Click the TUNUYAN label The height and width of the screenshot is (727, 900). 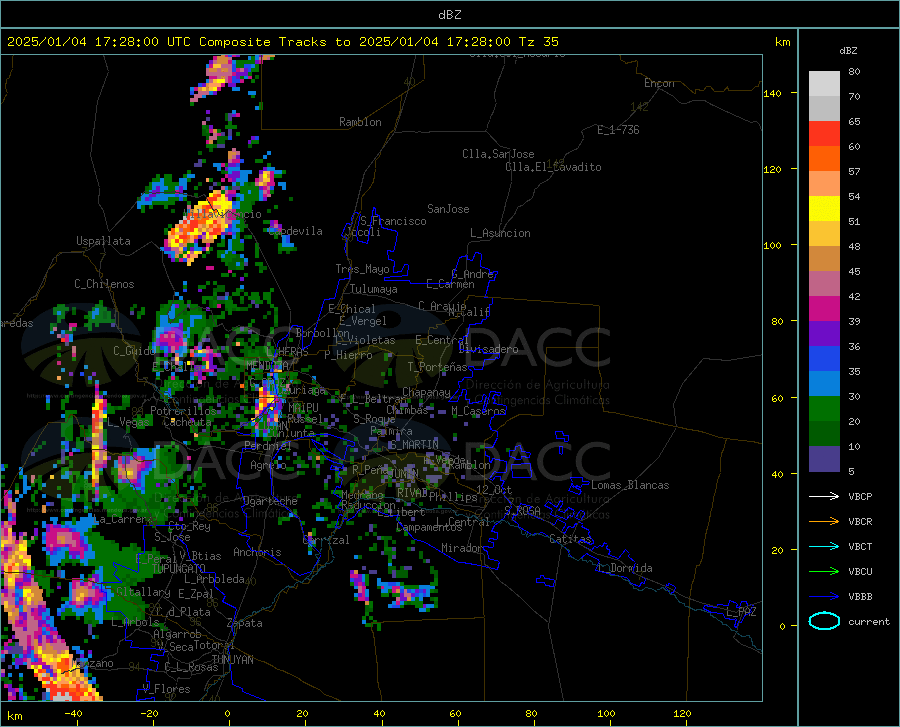(232, 660)
